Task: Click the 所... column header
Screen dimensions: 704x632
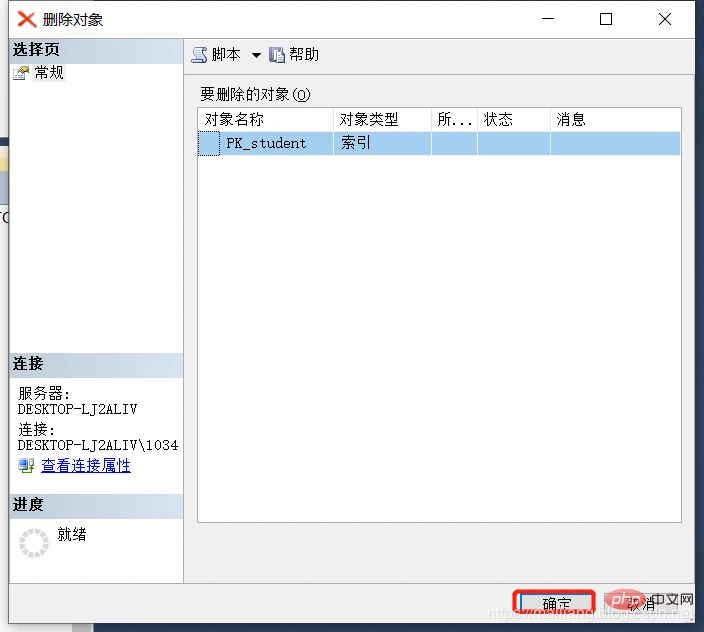Action: [454, 119]
